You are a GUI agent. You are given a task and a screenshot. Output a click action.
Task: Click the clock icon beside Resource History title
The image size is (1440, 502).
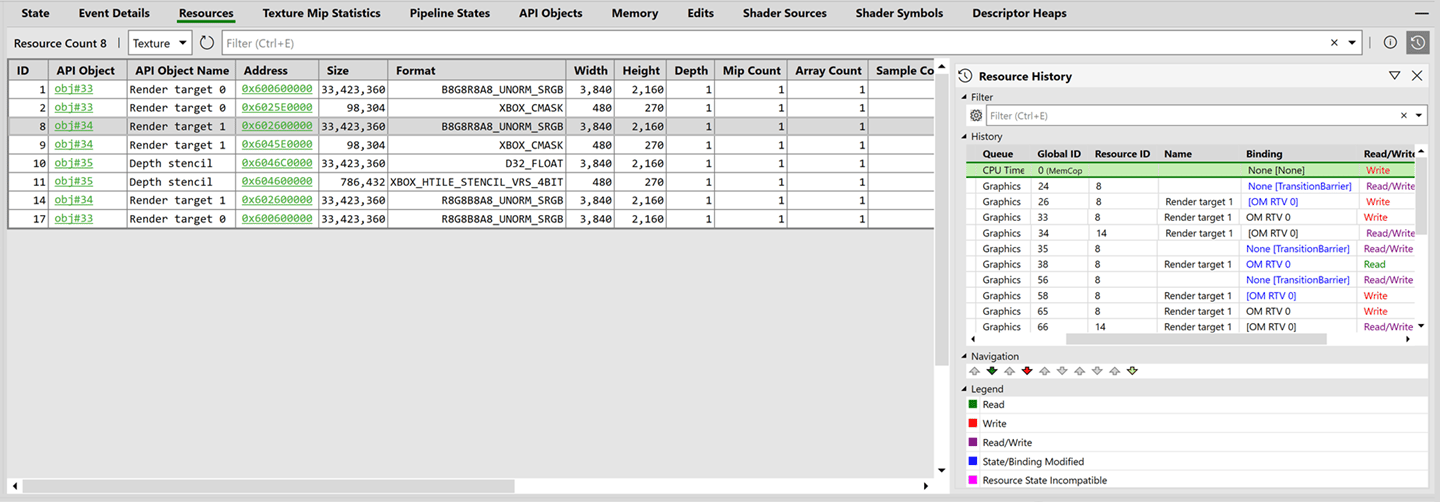pyautogui.click(x=965, y=76)
